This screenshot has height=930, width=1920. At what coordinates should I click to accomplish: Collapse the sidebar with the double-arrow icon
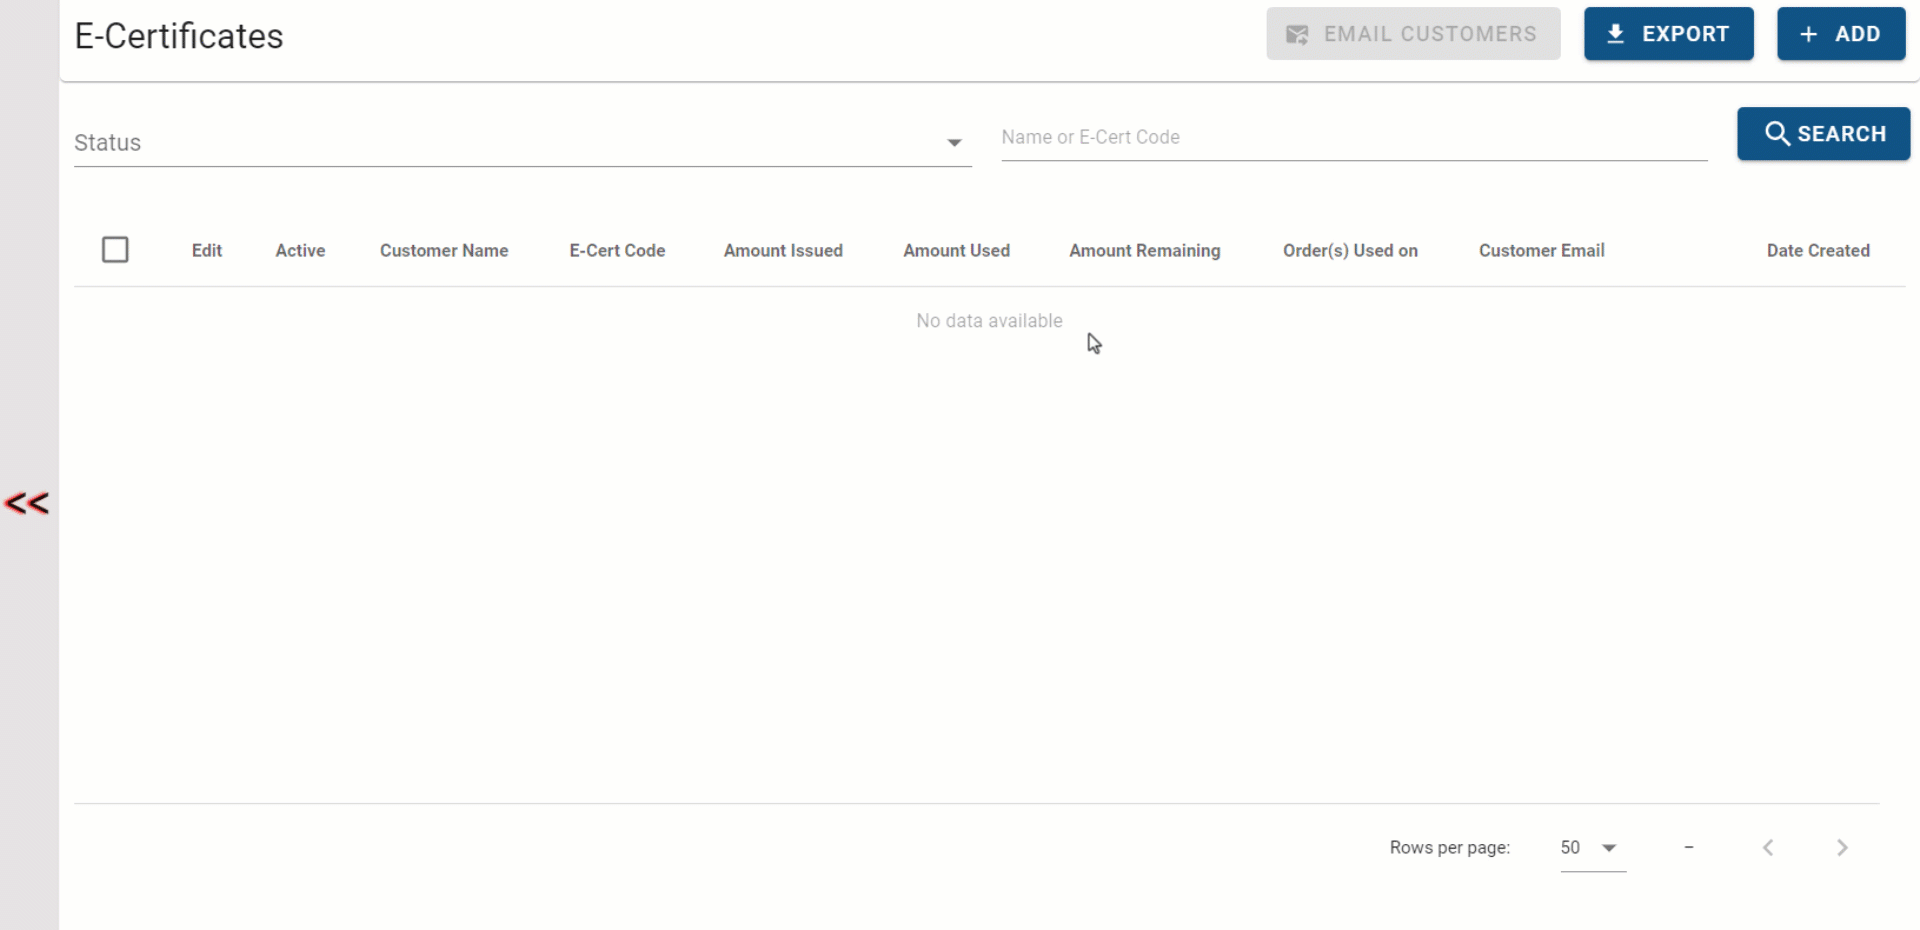27,503
